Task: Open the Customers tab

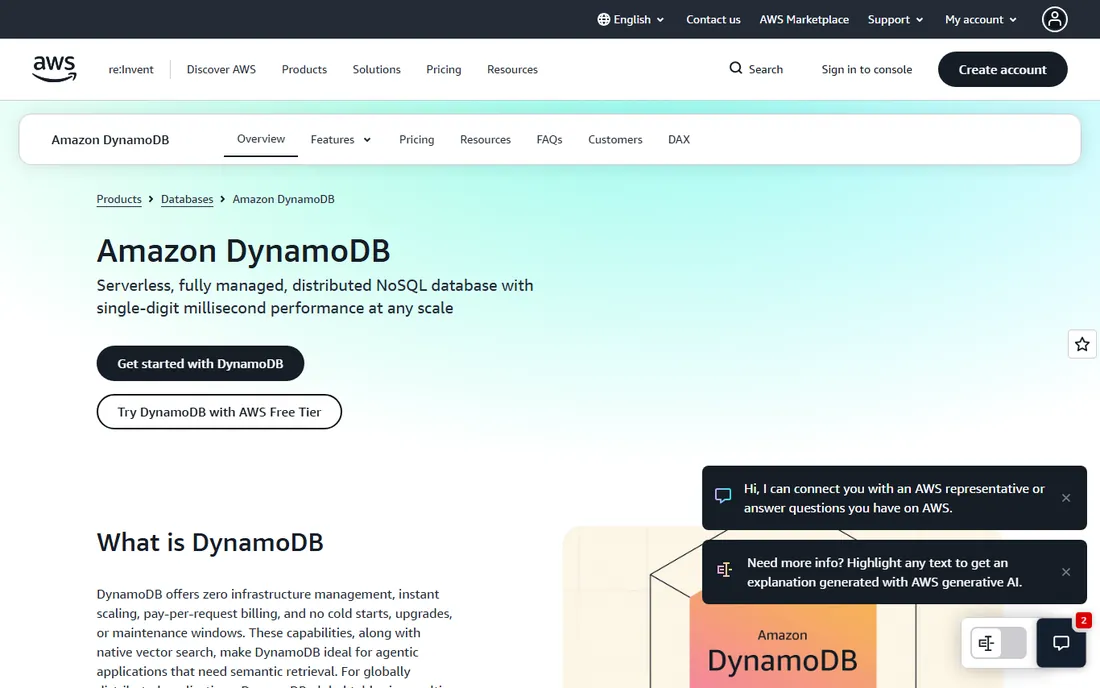Action: click(615, 140)
